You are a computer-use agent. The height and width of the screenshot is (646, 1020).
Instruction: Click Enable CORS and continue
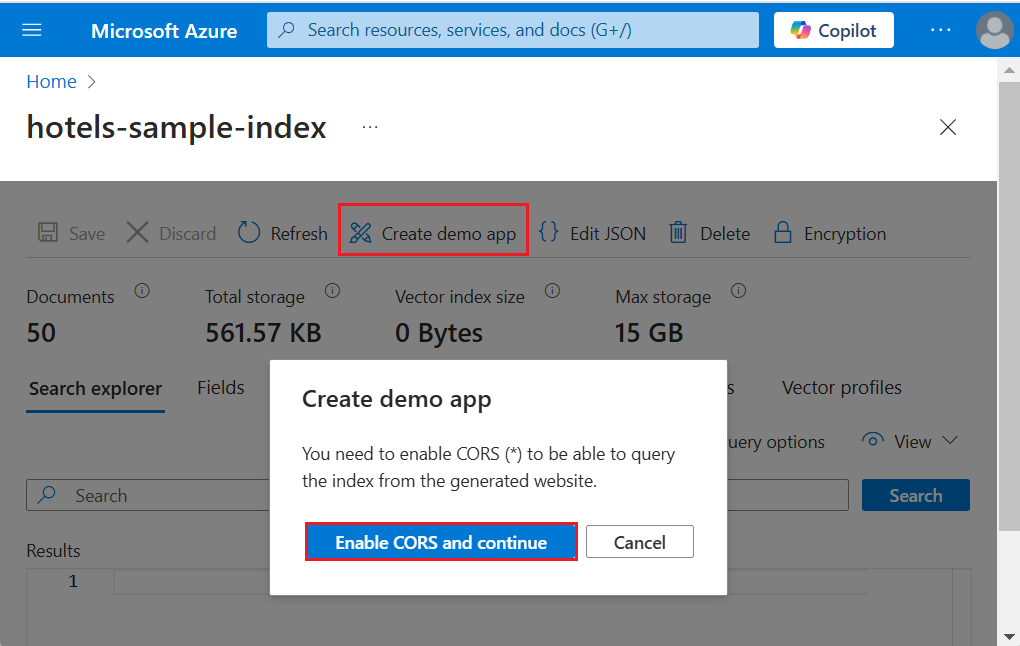441,543
